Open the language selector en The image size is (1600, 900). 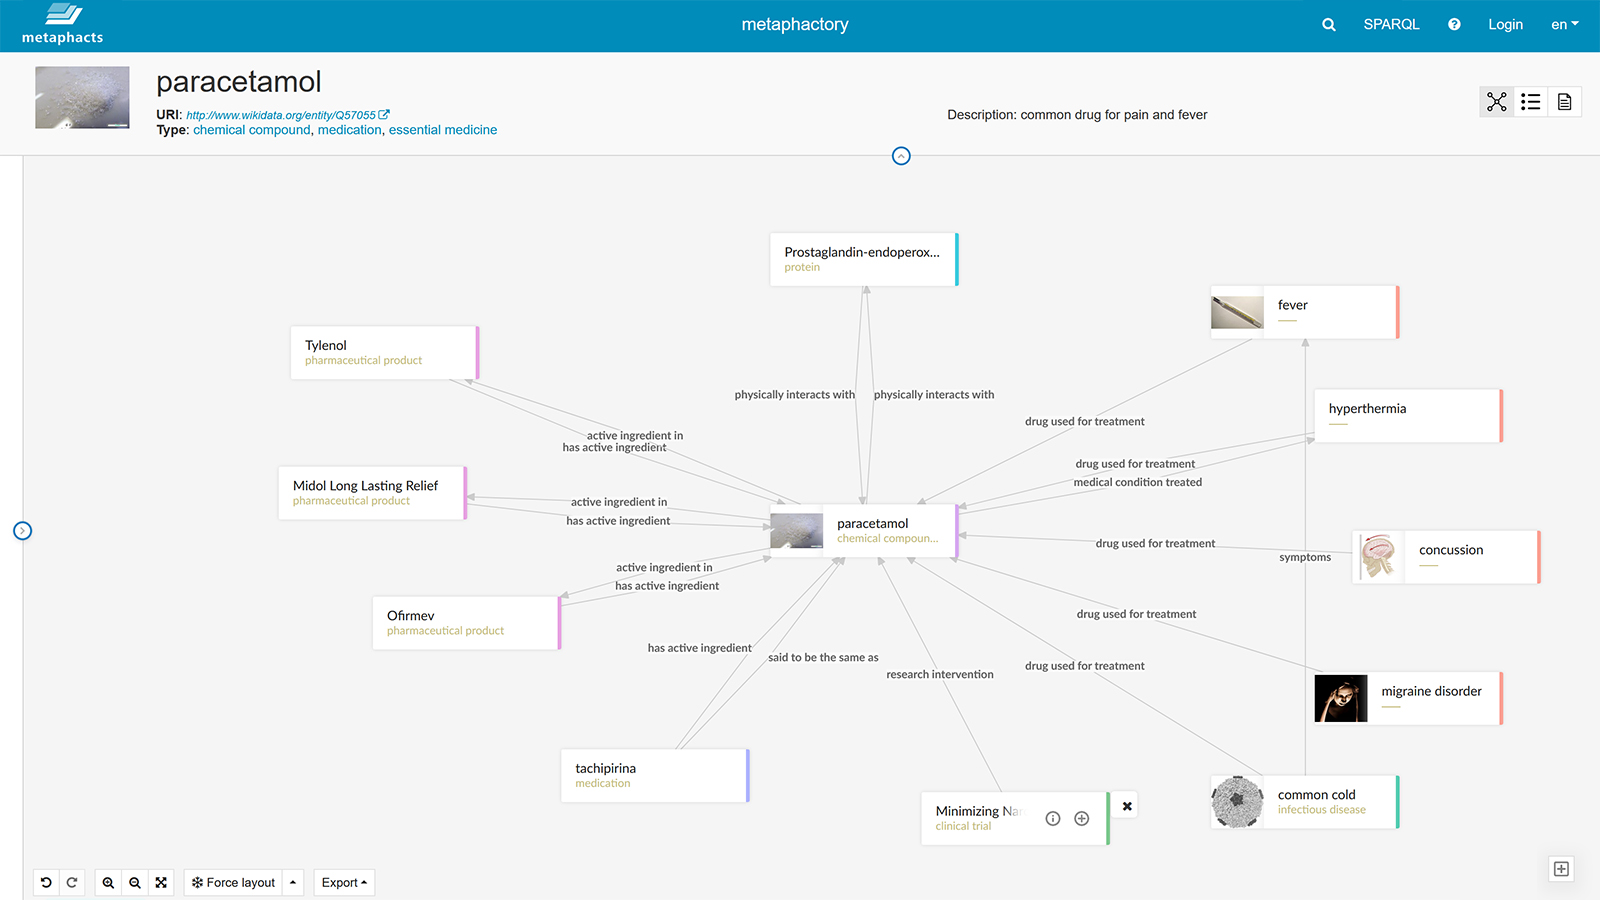pyautogui.click(x=1565, y=25)
